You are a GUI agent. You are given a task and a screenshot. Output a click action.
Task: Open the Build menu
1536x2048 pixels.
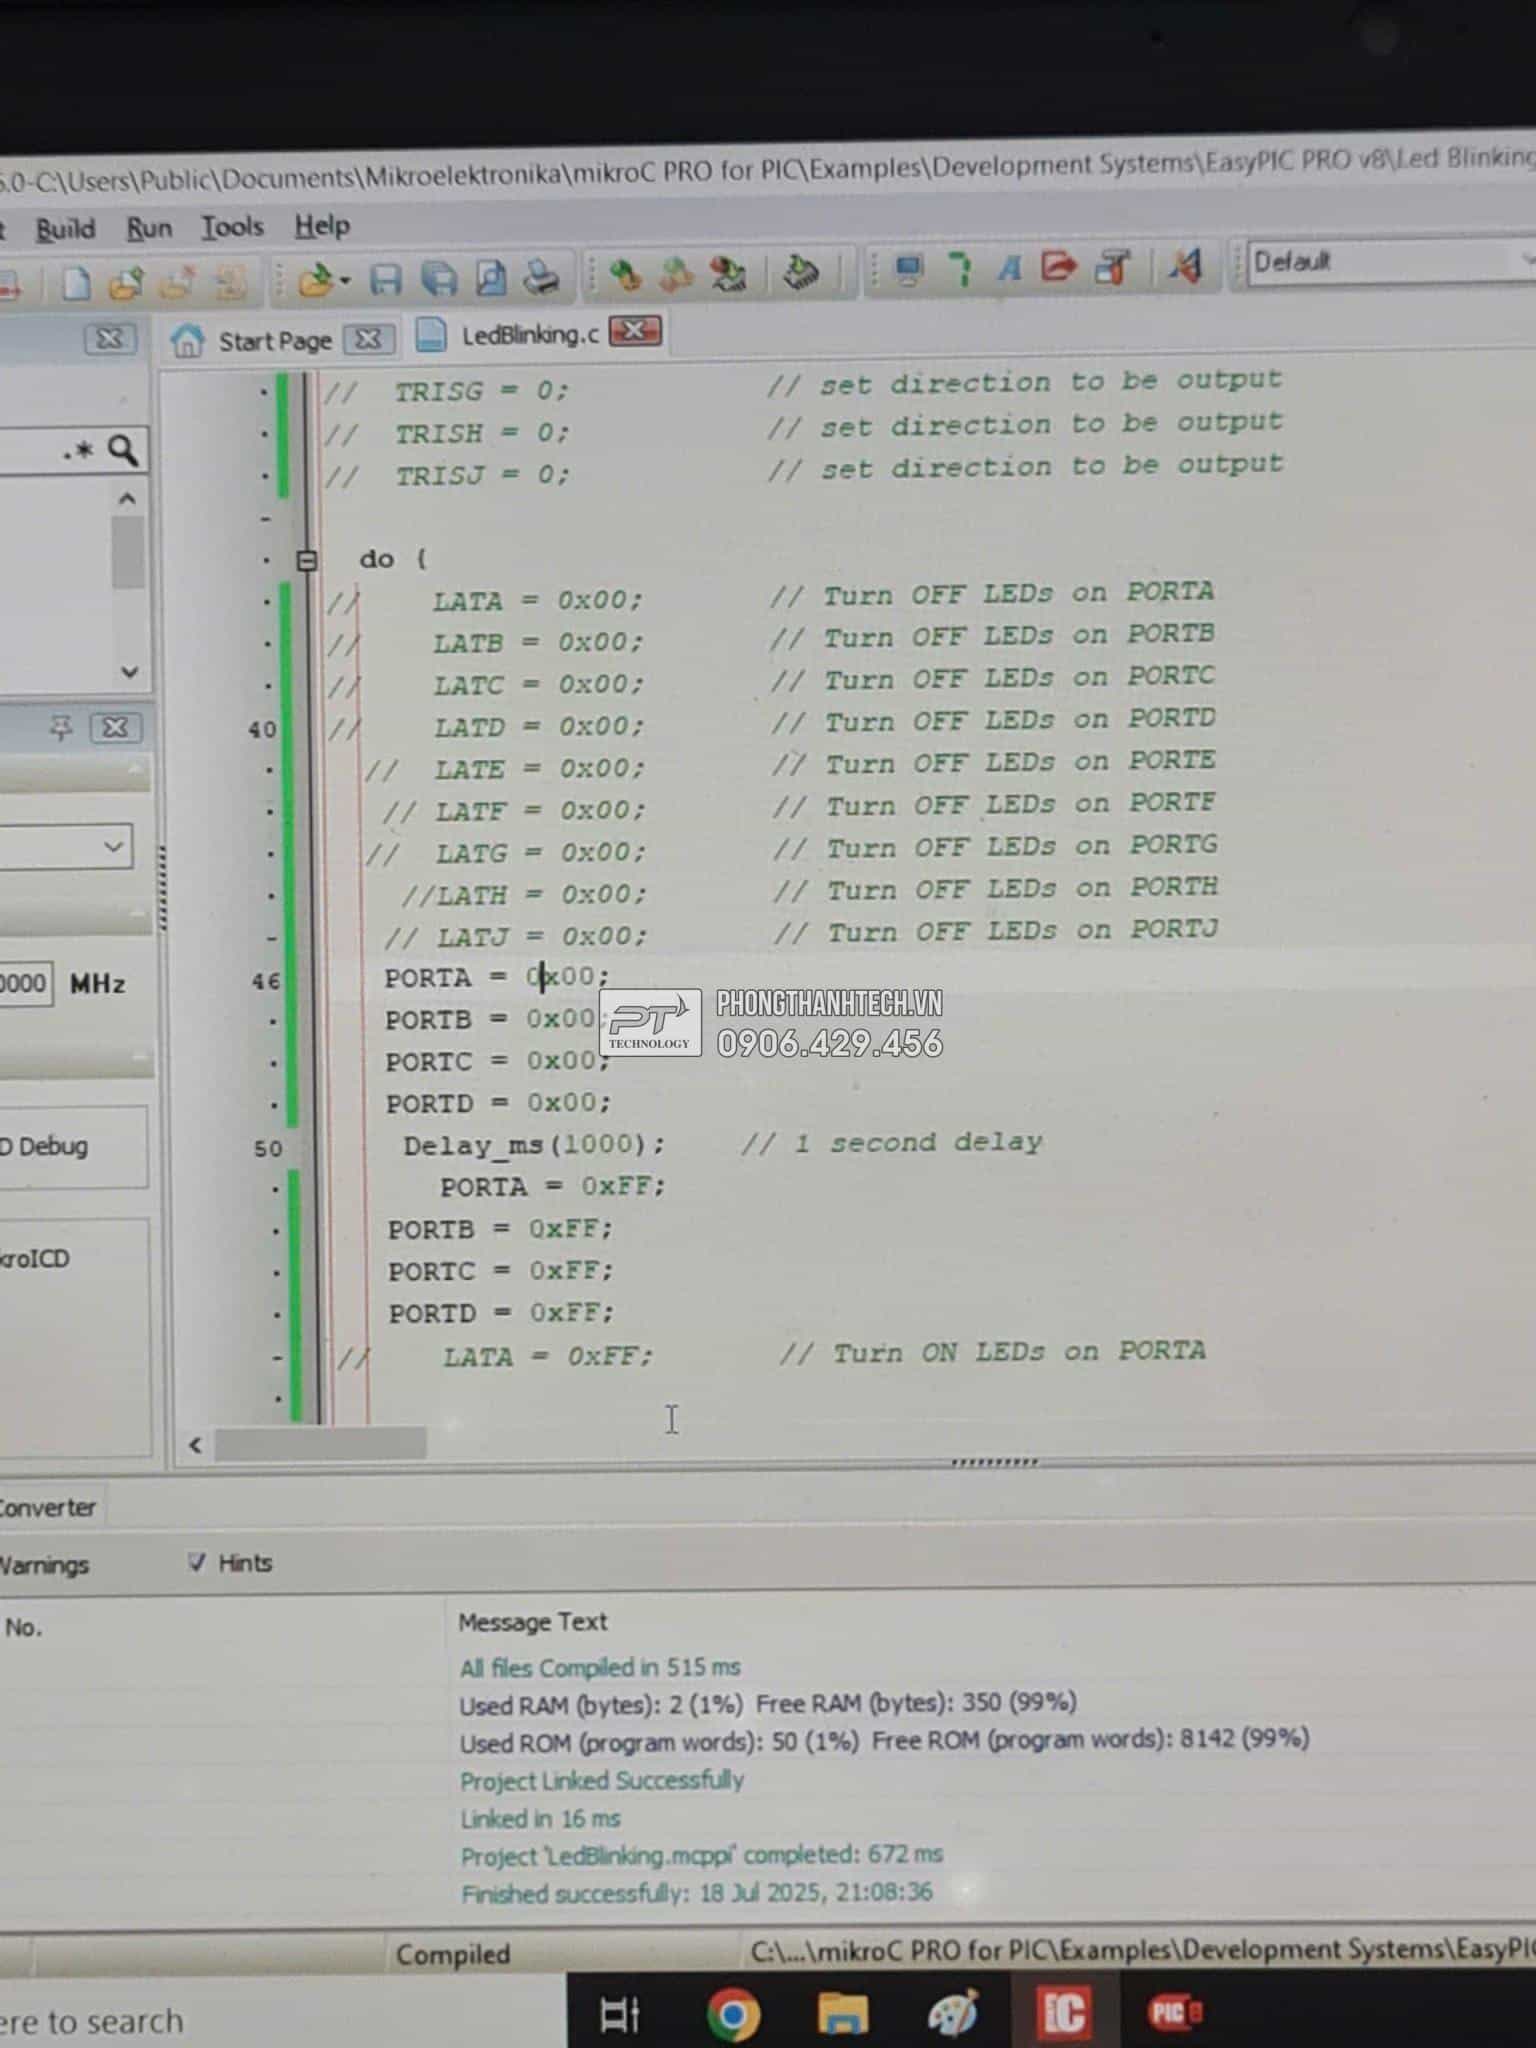(x=65, y=229)
